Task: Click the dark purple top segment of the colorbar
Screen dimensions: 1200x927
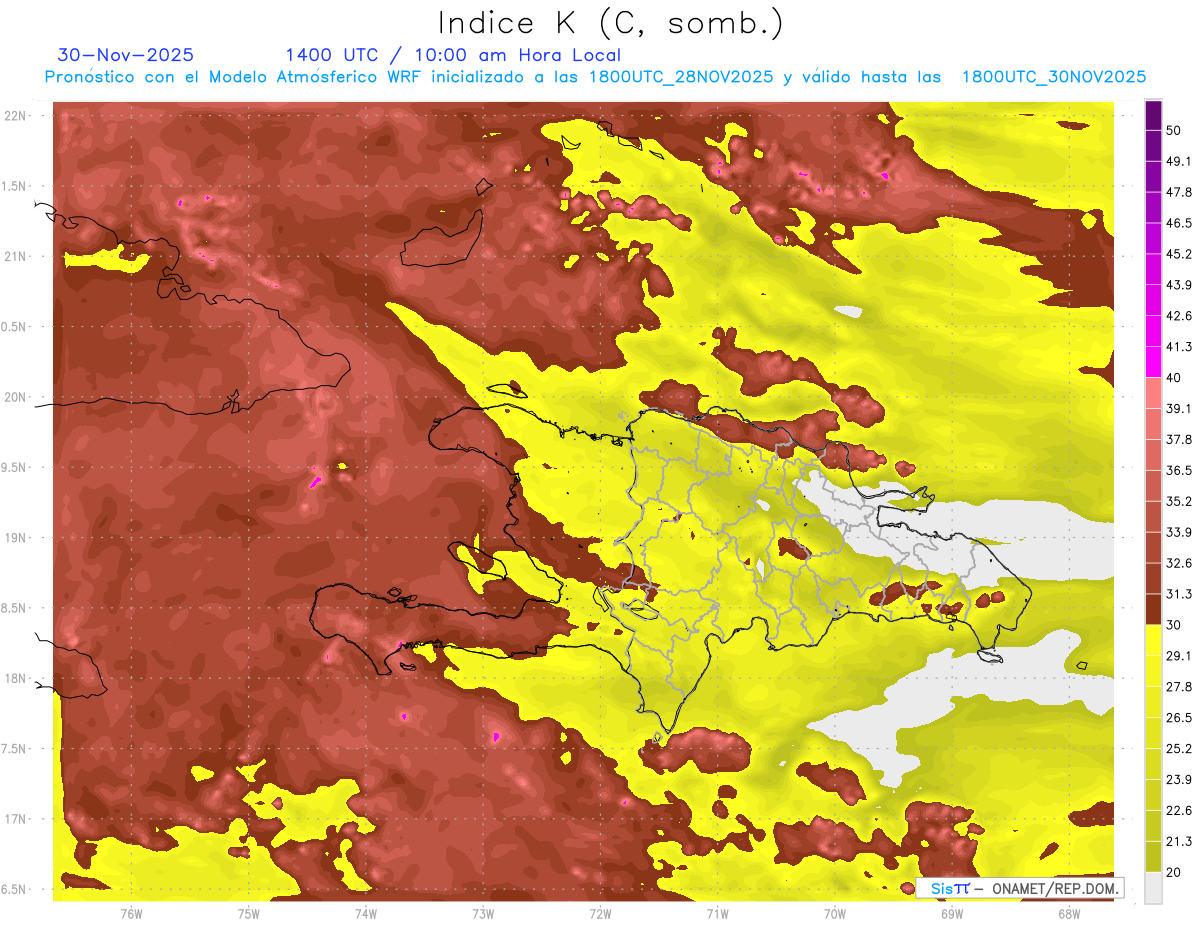Action: (1153, 115)
